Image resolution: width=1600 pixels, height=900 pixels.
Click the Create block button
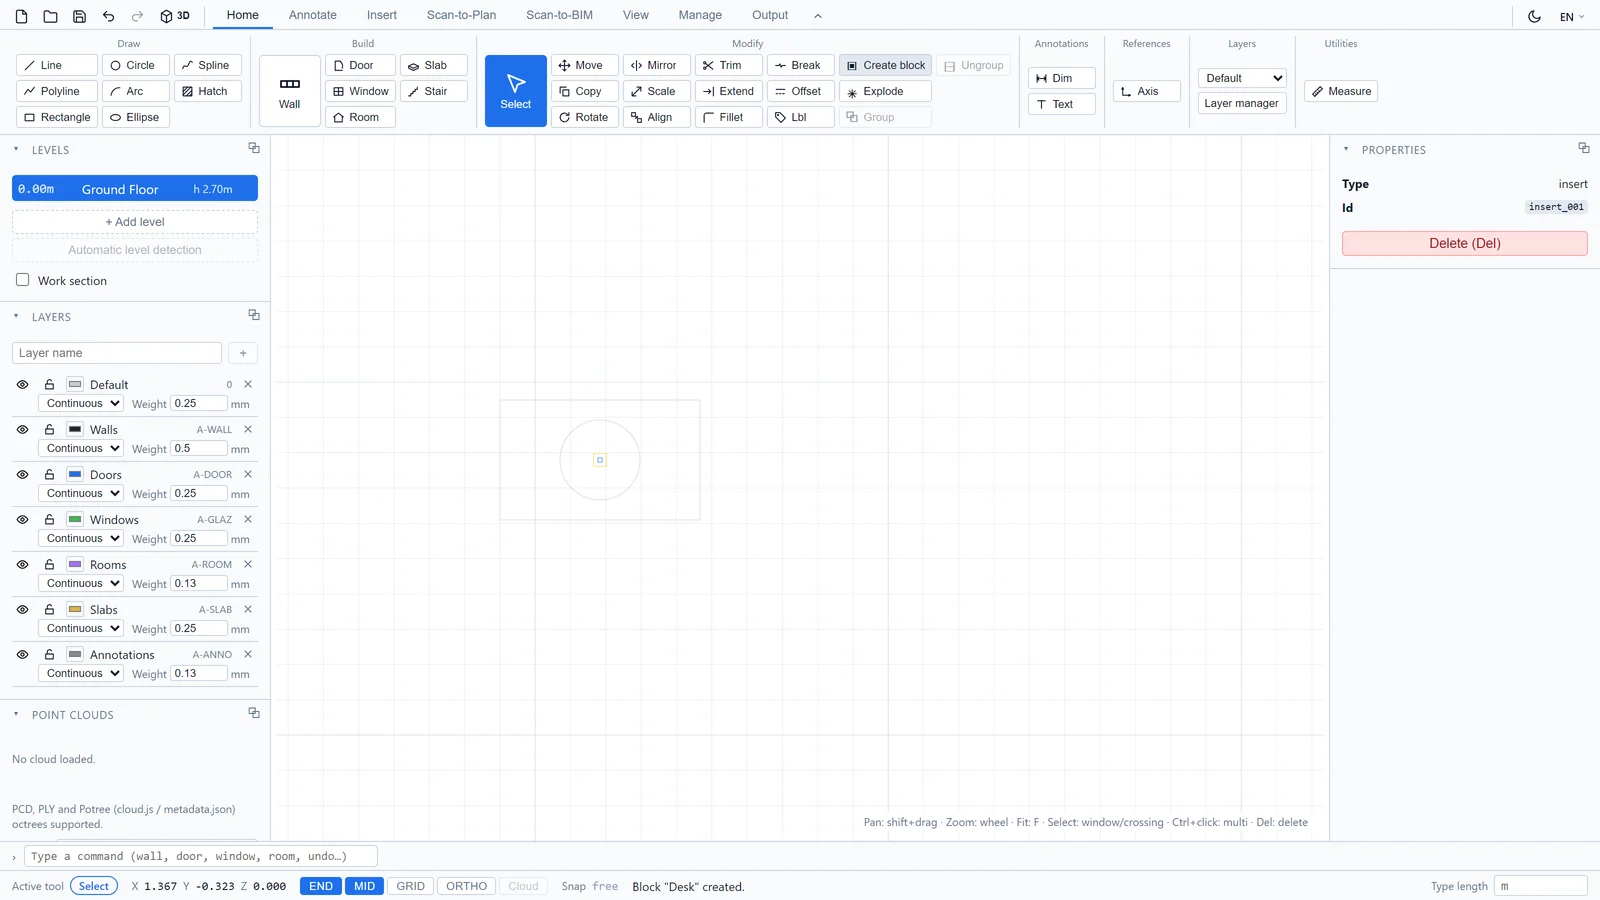[885, 65]
